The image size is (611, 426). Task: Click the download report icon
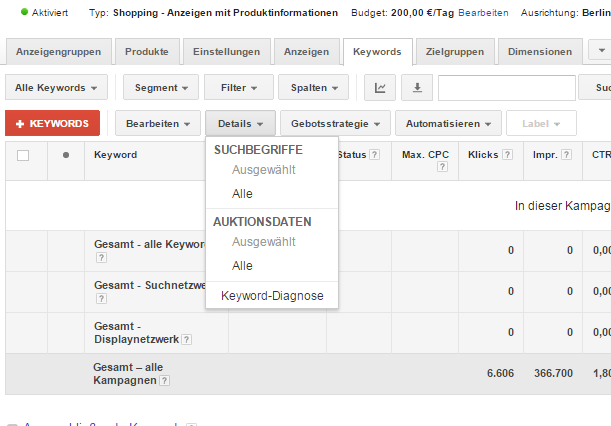(x=417, y=88)
